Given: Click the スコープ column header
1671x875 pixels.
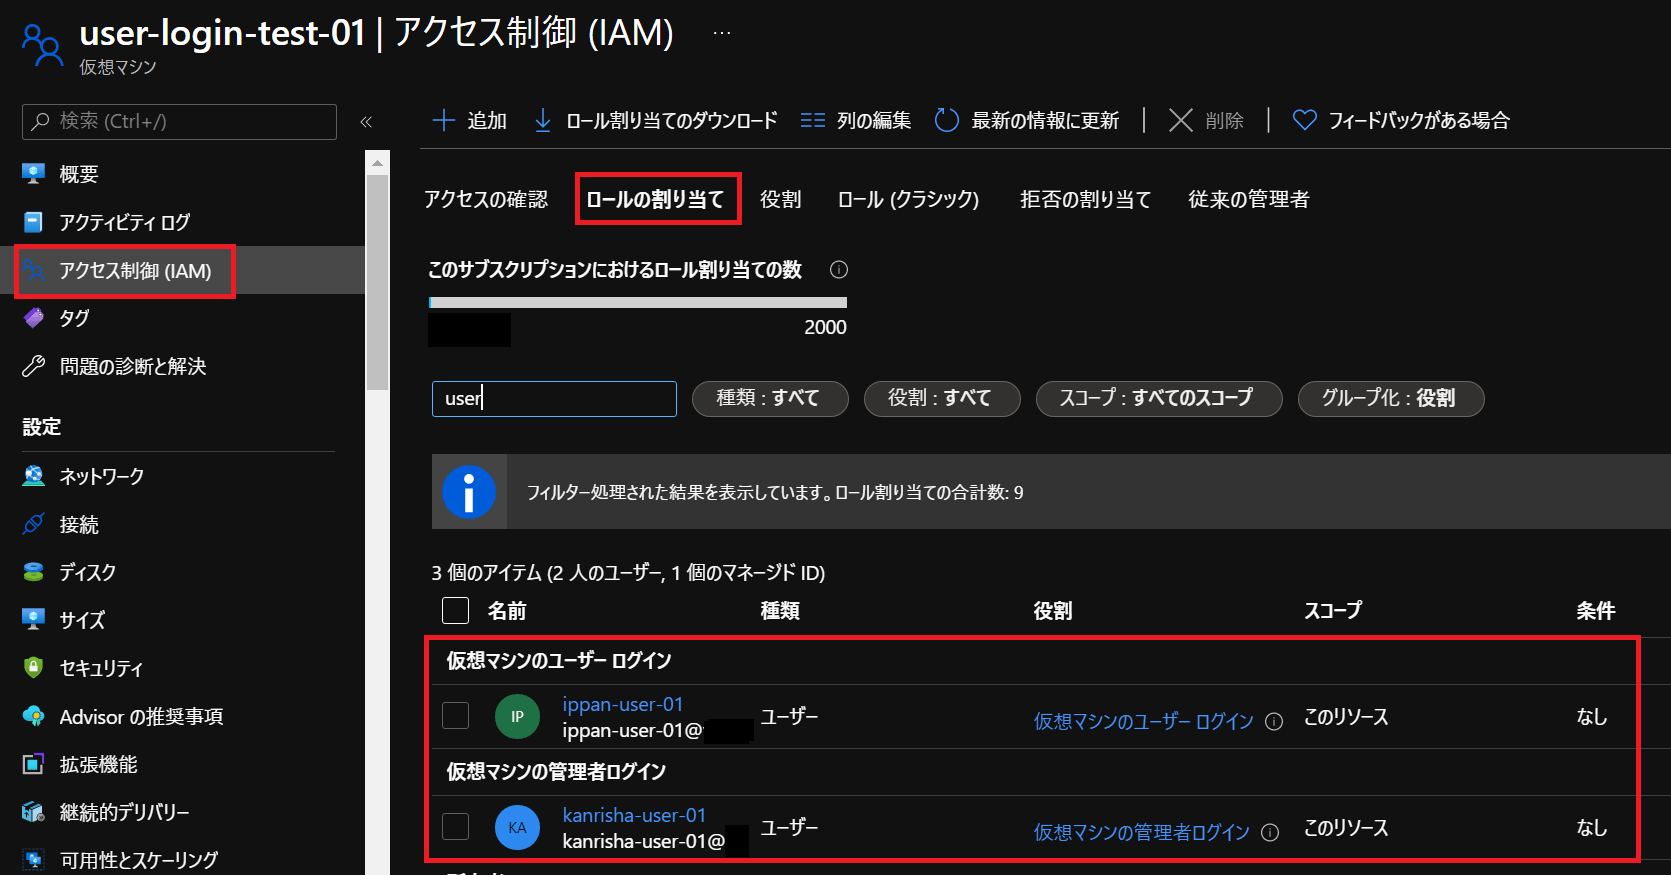Looking at the screenshot, I should click(1333, 610).
